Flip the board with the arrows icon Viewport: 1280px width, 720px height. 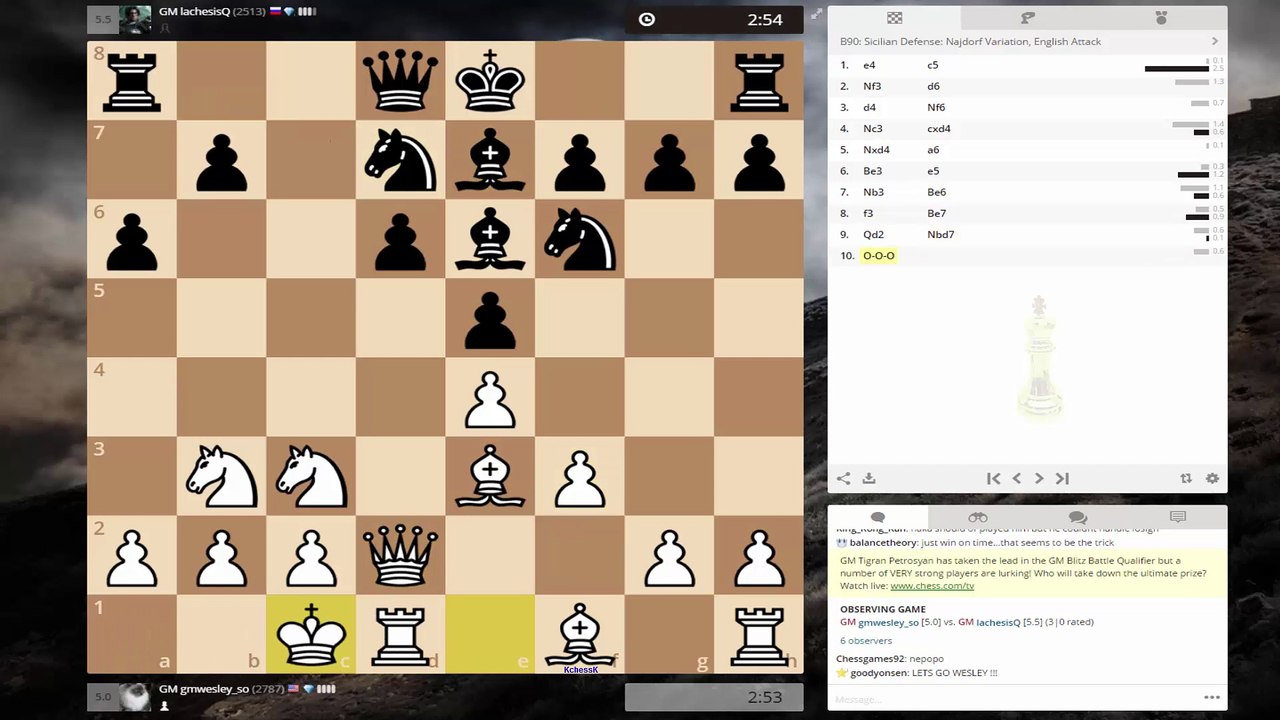pyautogui.click(x=1186, y=479)
